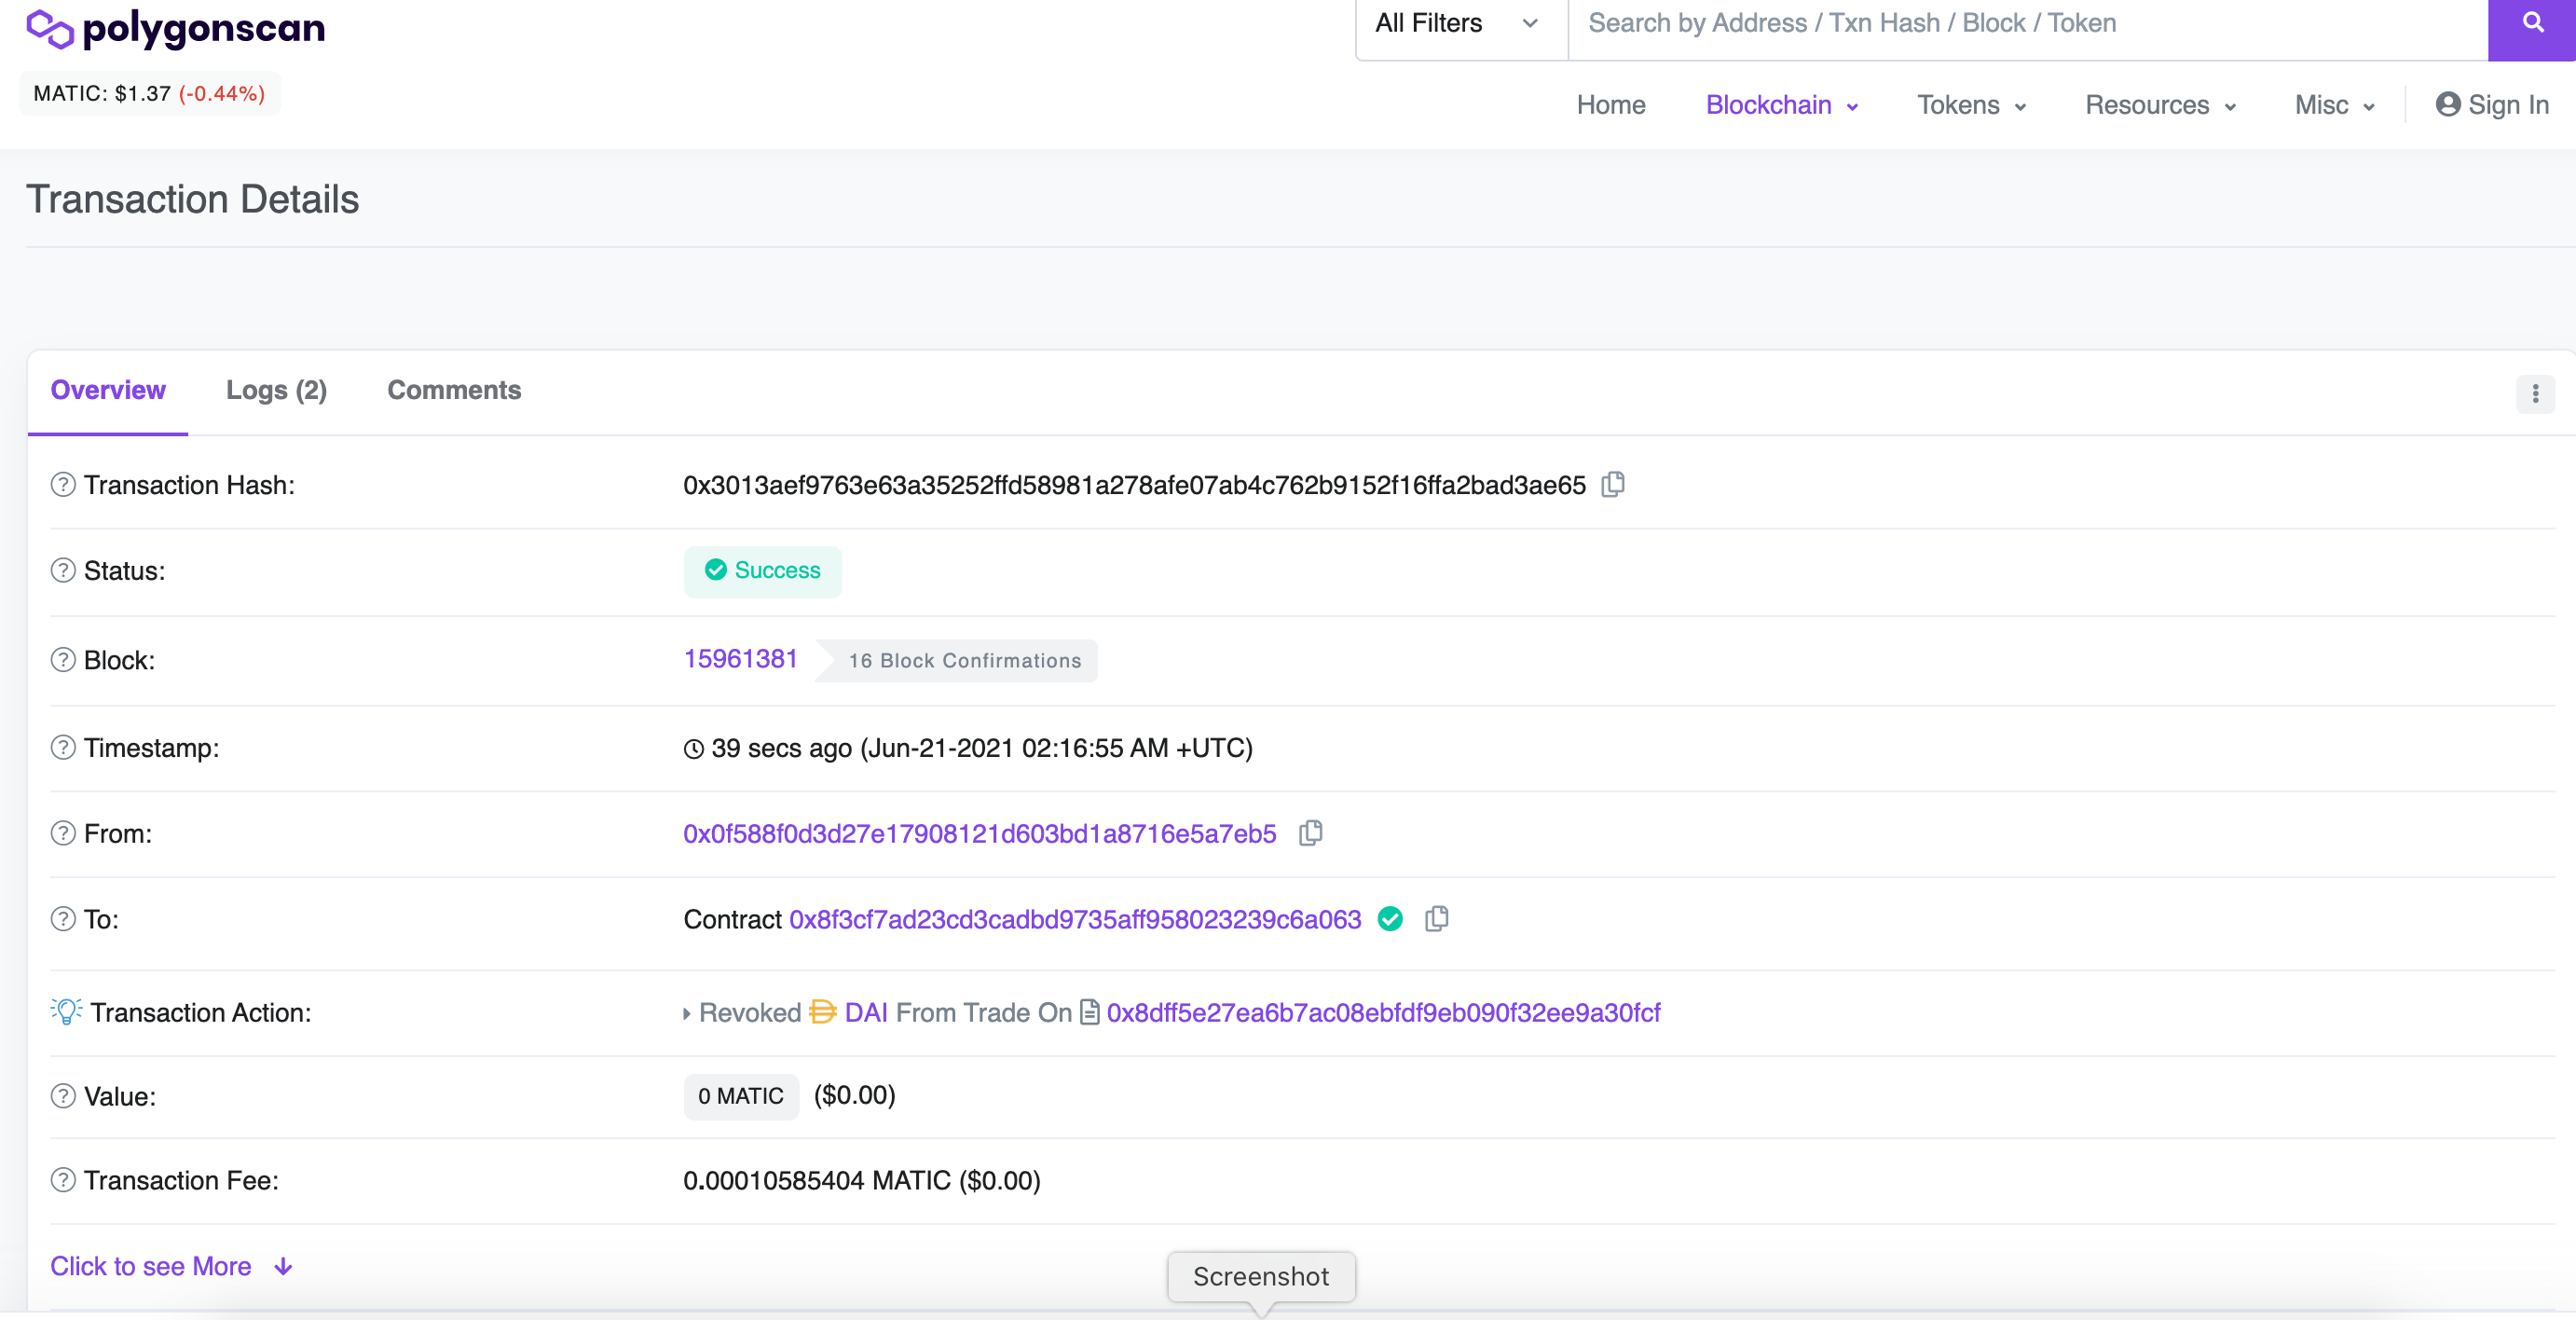The width and height of the screenshot is (2576, 1320).
Task: Copy the transaction hash to clipboard
Action: tap(1613, 485)
